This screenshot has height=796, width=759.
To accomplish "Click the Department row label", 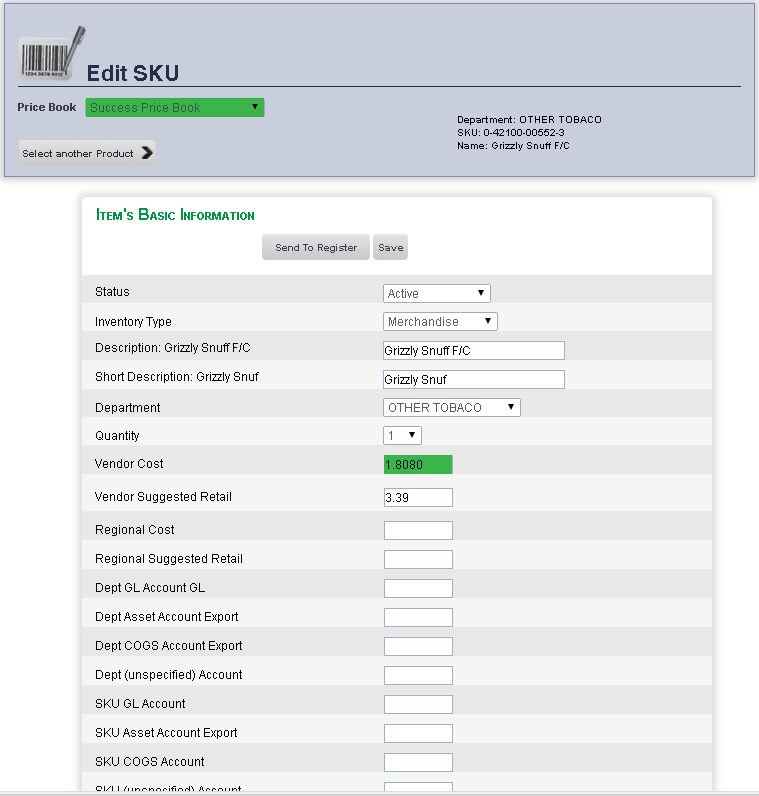I will 127,408.
